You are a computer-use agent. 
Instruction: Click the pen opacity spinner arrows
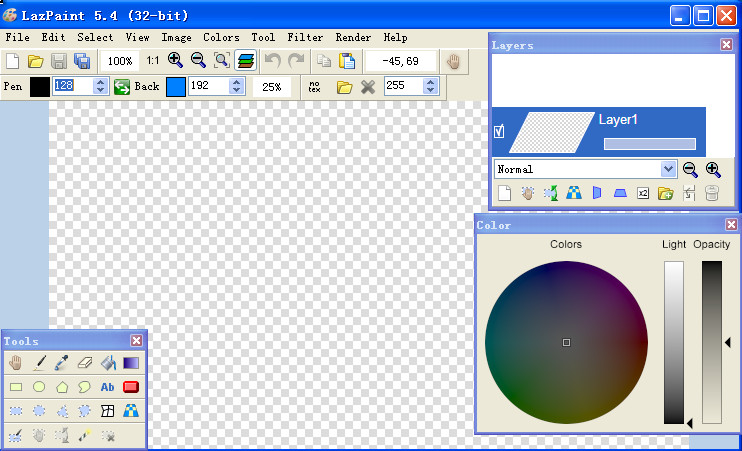pos(100,87)
